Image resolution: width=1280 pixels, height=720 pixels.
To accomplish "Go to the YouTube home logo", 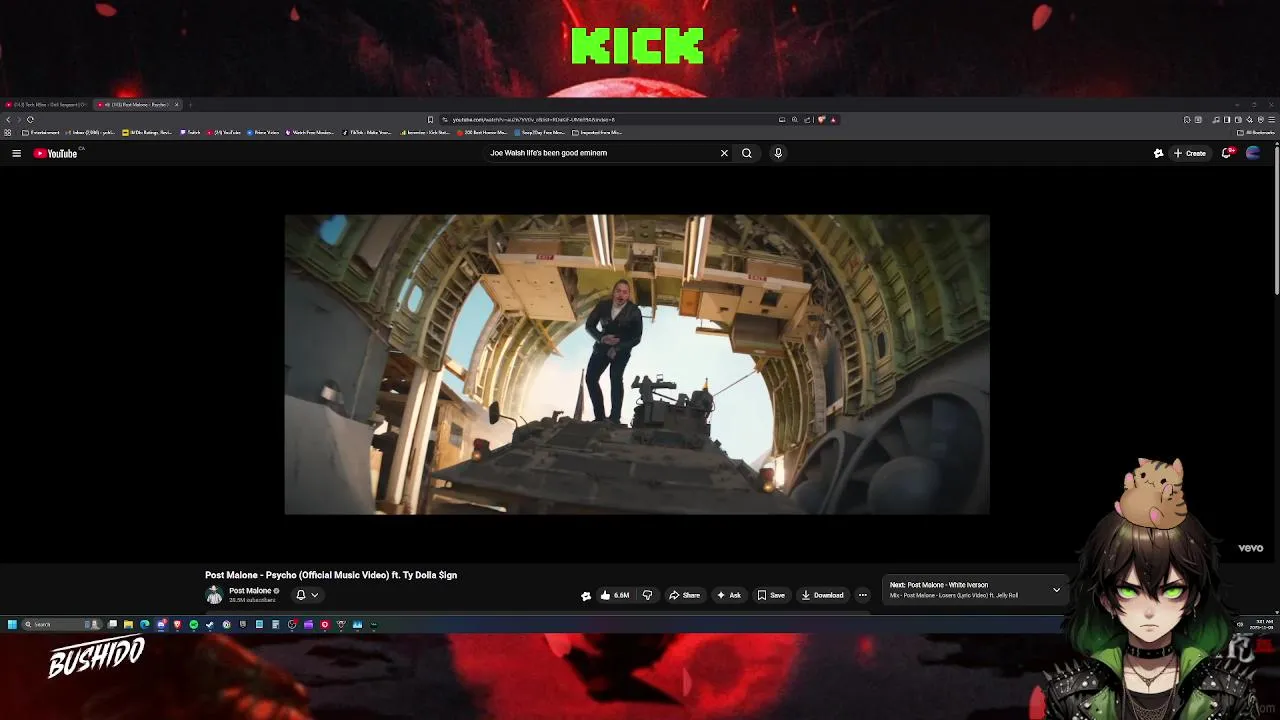I will click(x=55, y=153).
